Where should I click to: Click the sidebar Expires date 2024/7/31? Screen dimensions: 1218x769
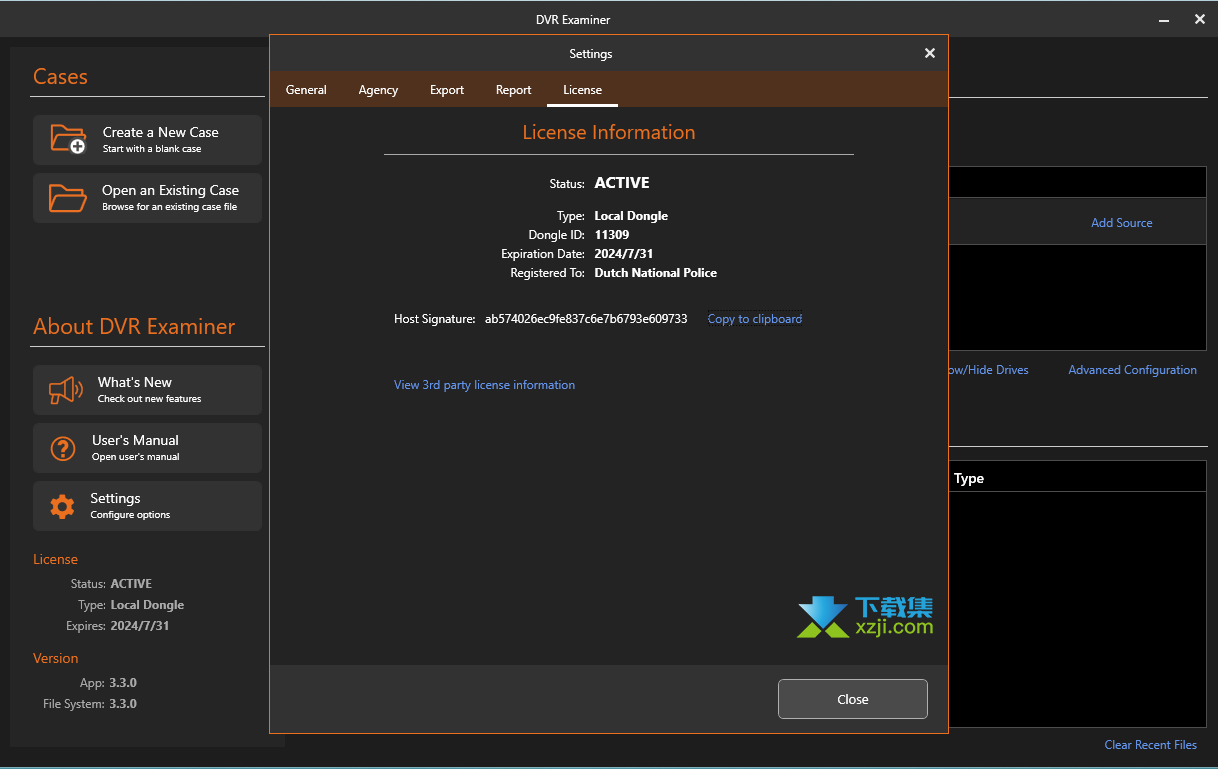click(x=140, y=626)
